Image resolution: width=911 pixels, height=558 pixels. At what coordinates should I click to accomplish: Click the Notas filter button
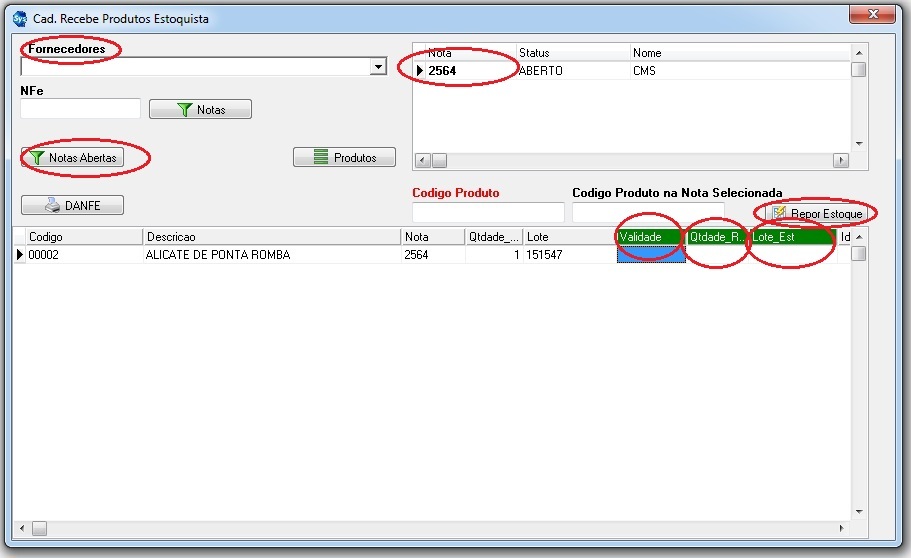(200, 110)
